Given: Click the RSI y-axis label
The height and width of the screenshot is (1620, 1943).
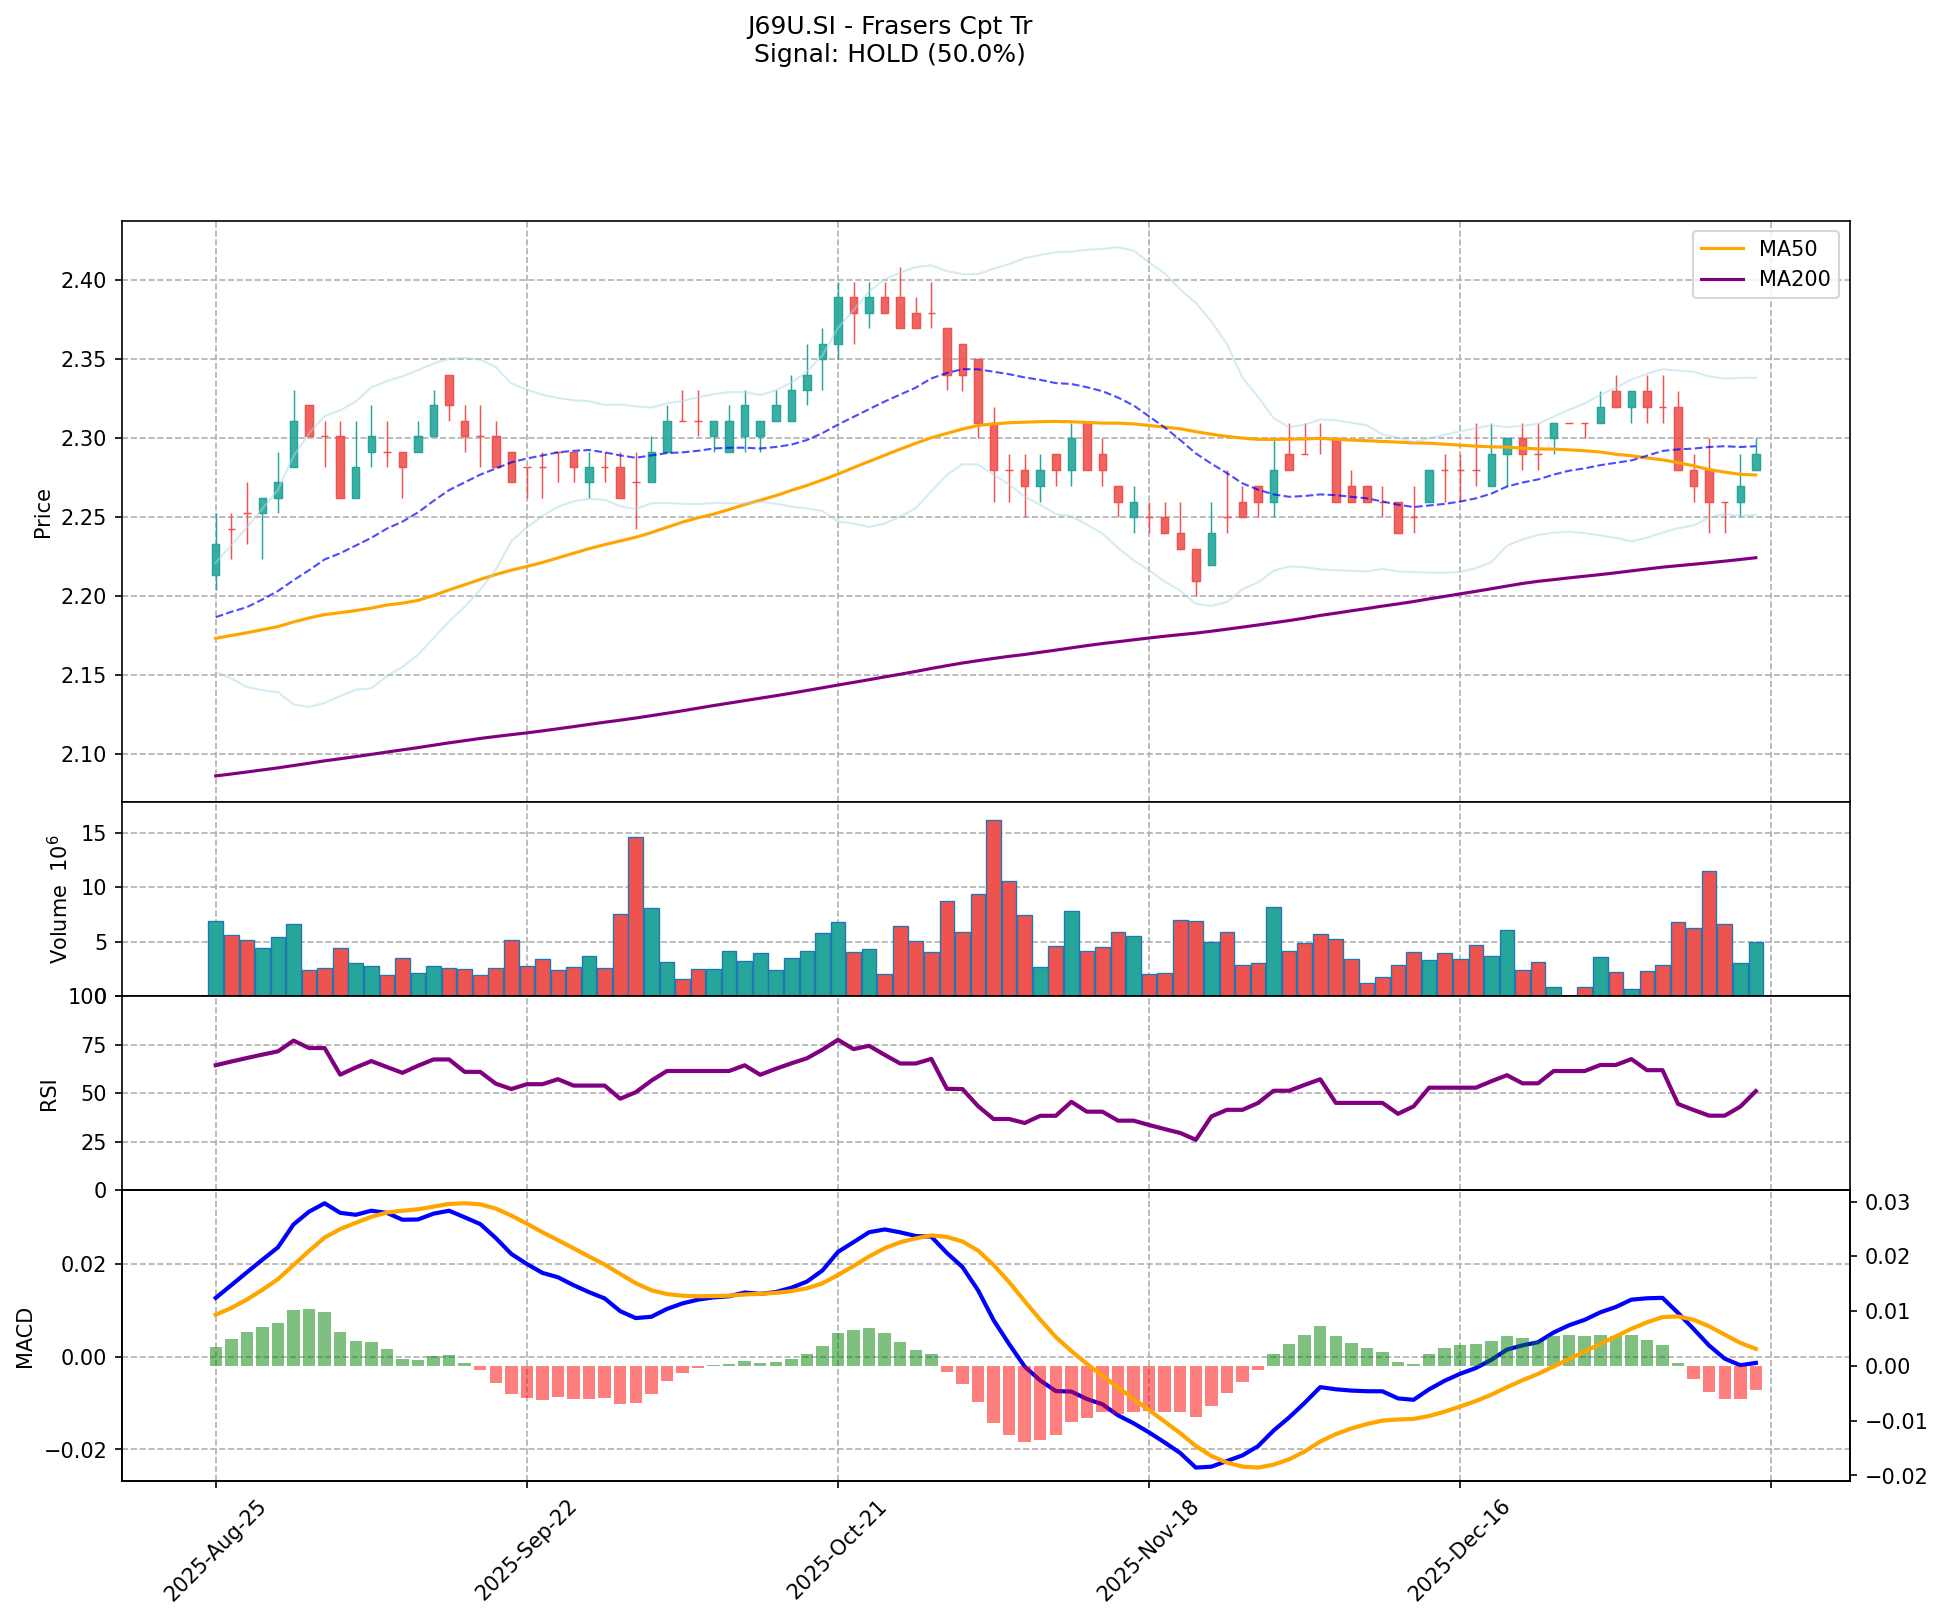Looking at the screenshot, I should [x=48, y=1094].
